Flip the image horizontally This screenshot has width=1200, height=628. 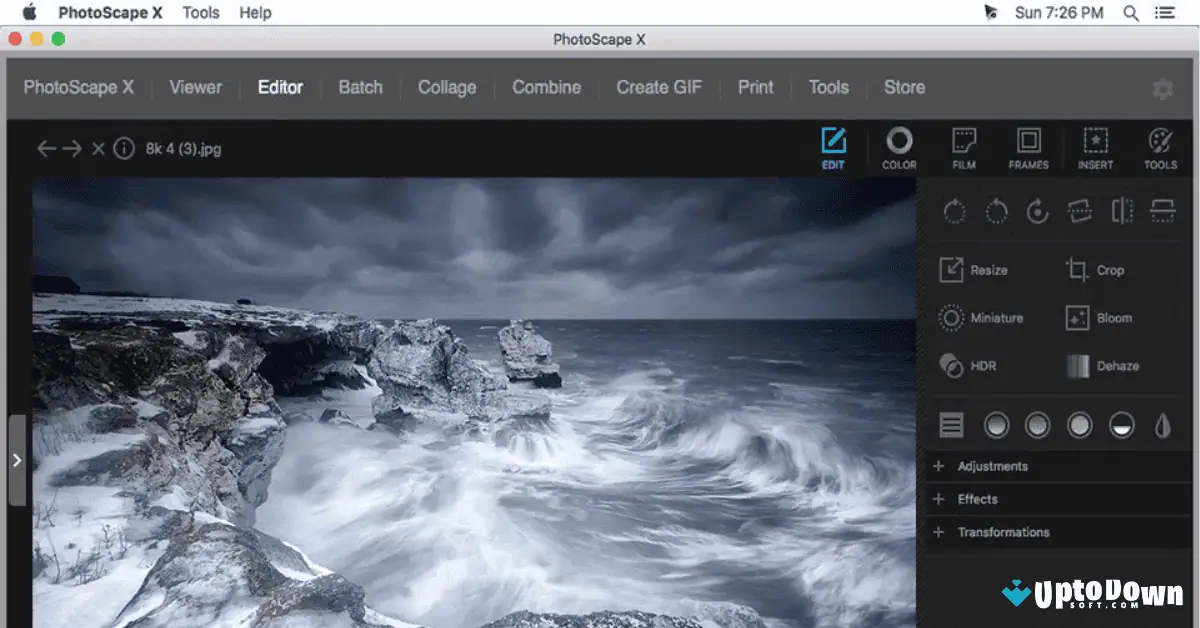[1121, 212]
